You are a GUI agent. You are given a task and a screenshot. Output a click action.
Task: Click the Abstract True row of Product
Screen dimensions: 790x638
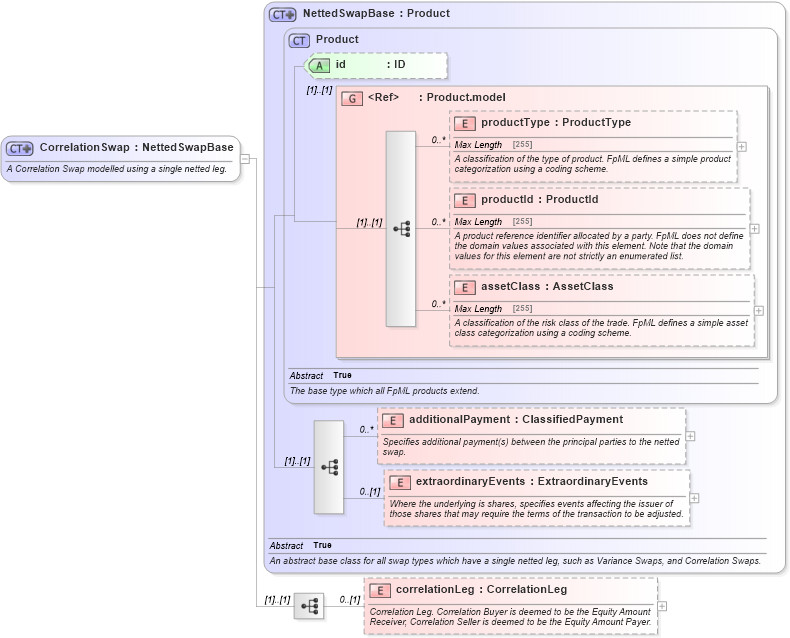click(523, 375)
